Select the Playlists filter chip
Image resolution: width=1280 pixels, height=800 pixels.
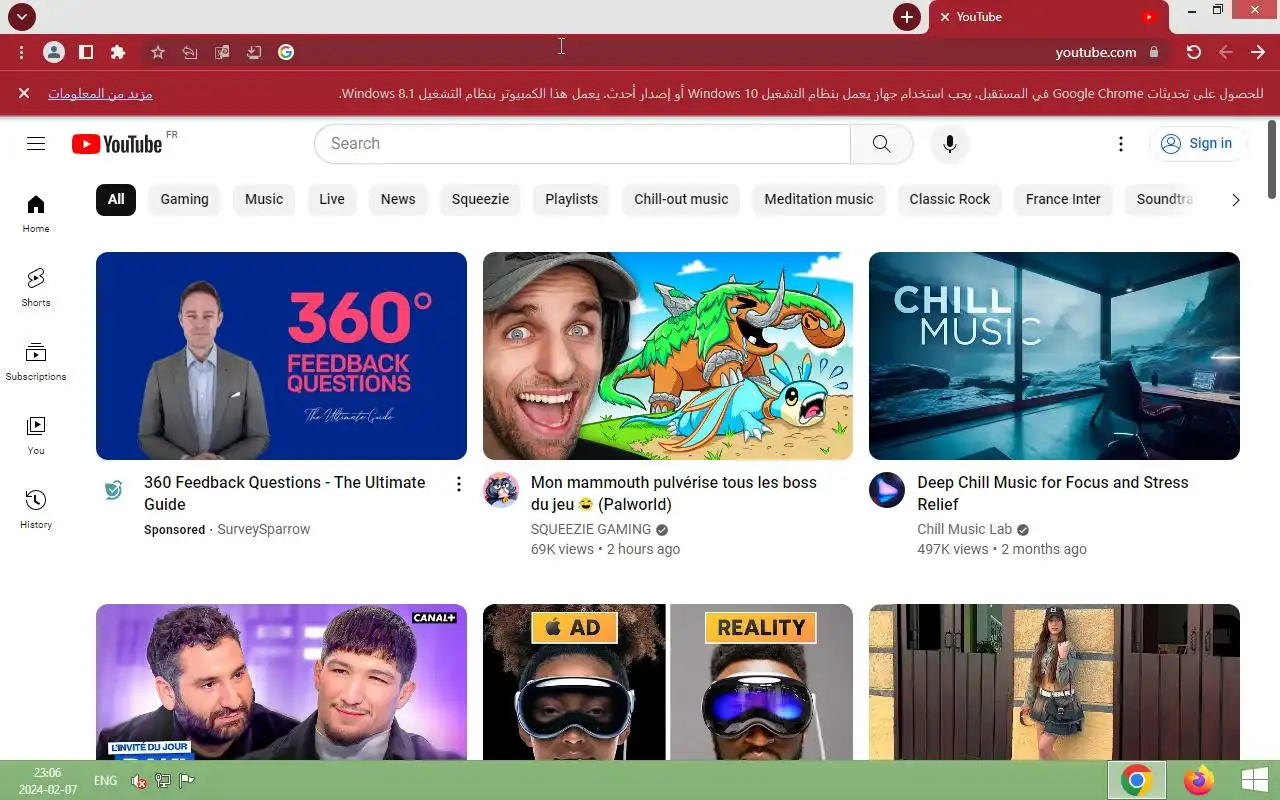click(x=572, y=199)
